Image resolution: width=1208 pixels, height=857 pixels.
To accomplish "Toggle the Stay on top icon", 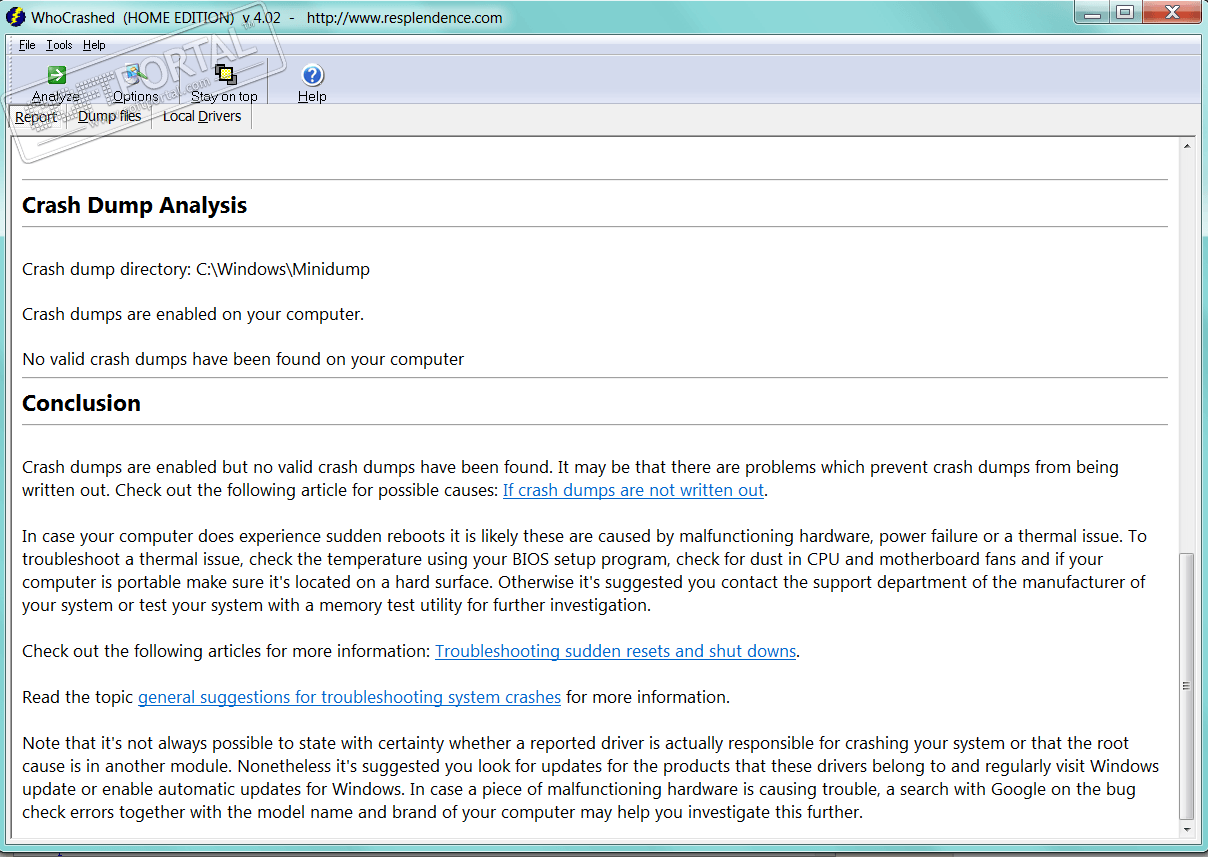I will [224, 75].
